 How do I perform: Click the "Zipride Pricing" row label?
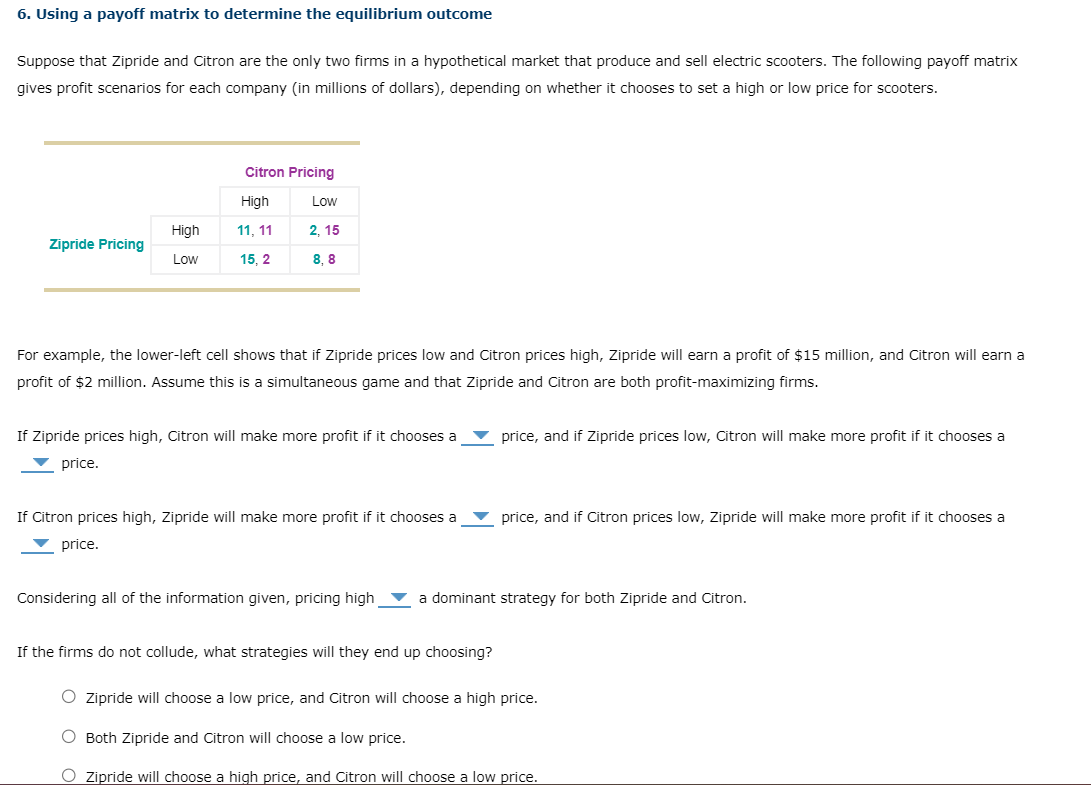[x=95, y=244]
